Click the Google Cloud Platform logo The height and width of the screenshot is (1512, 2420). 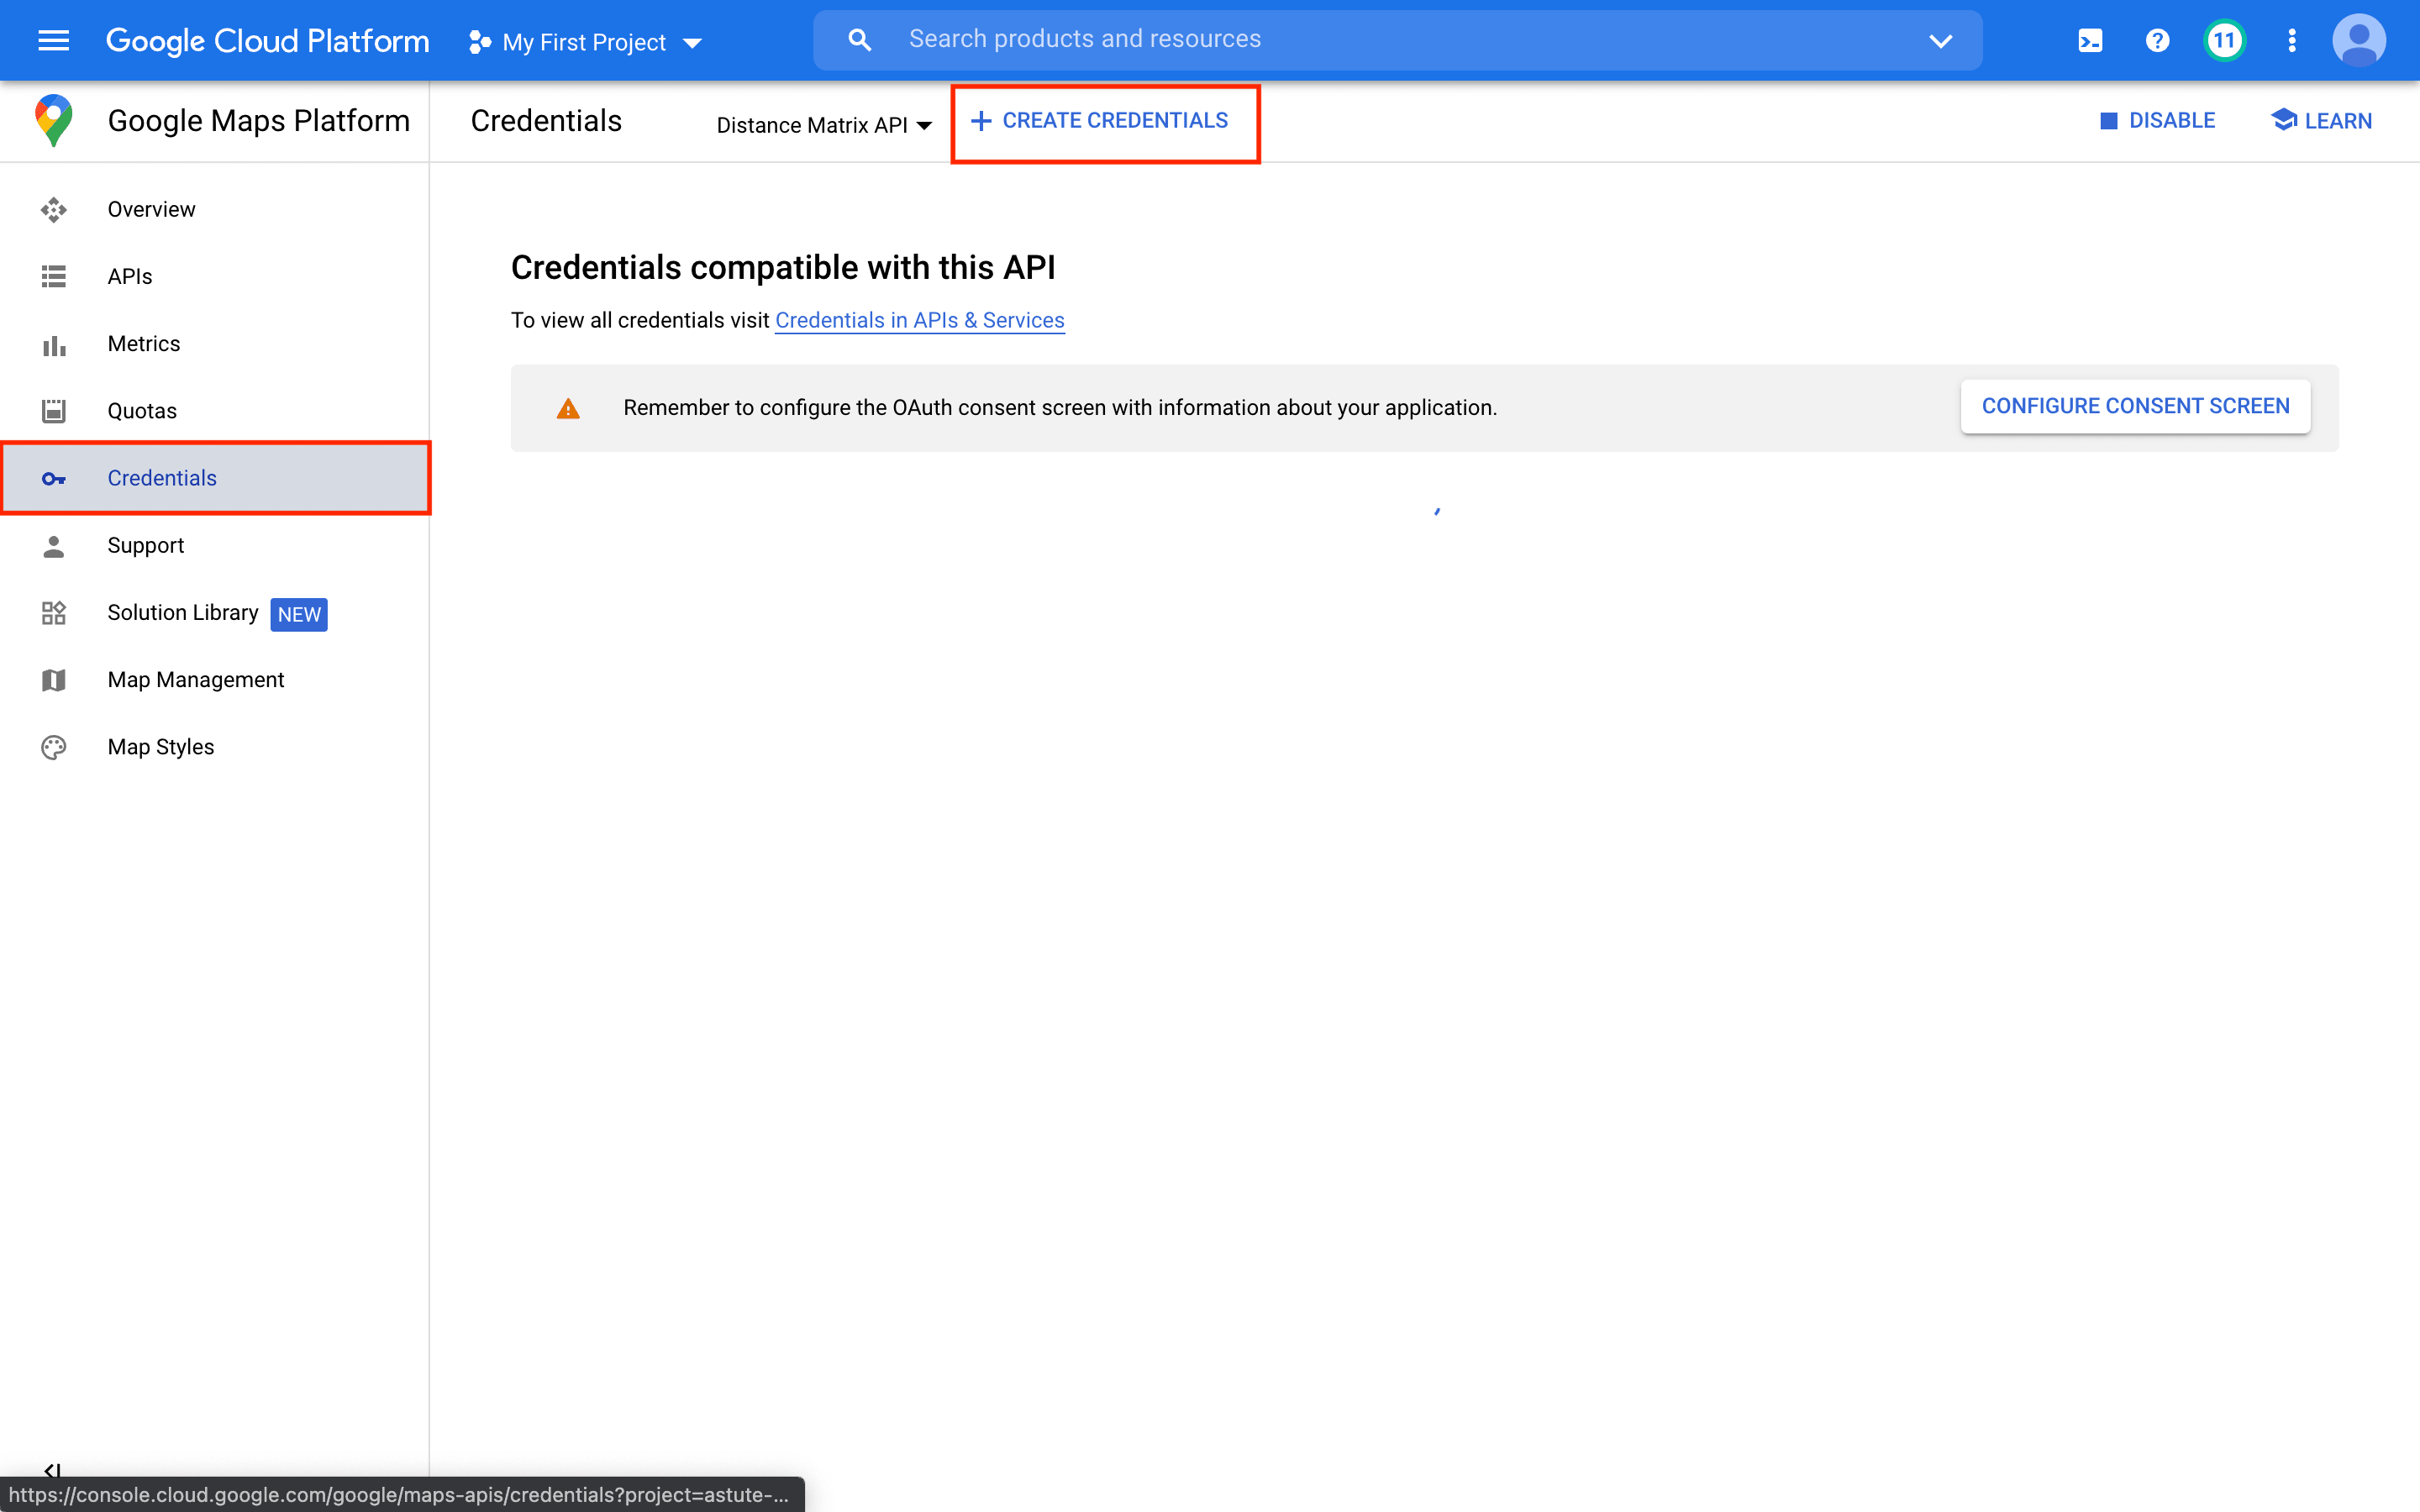[267, 41]
